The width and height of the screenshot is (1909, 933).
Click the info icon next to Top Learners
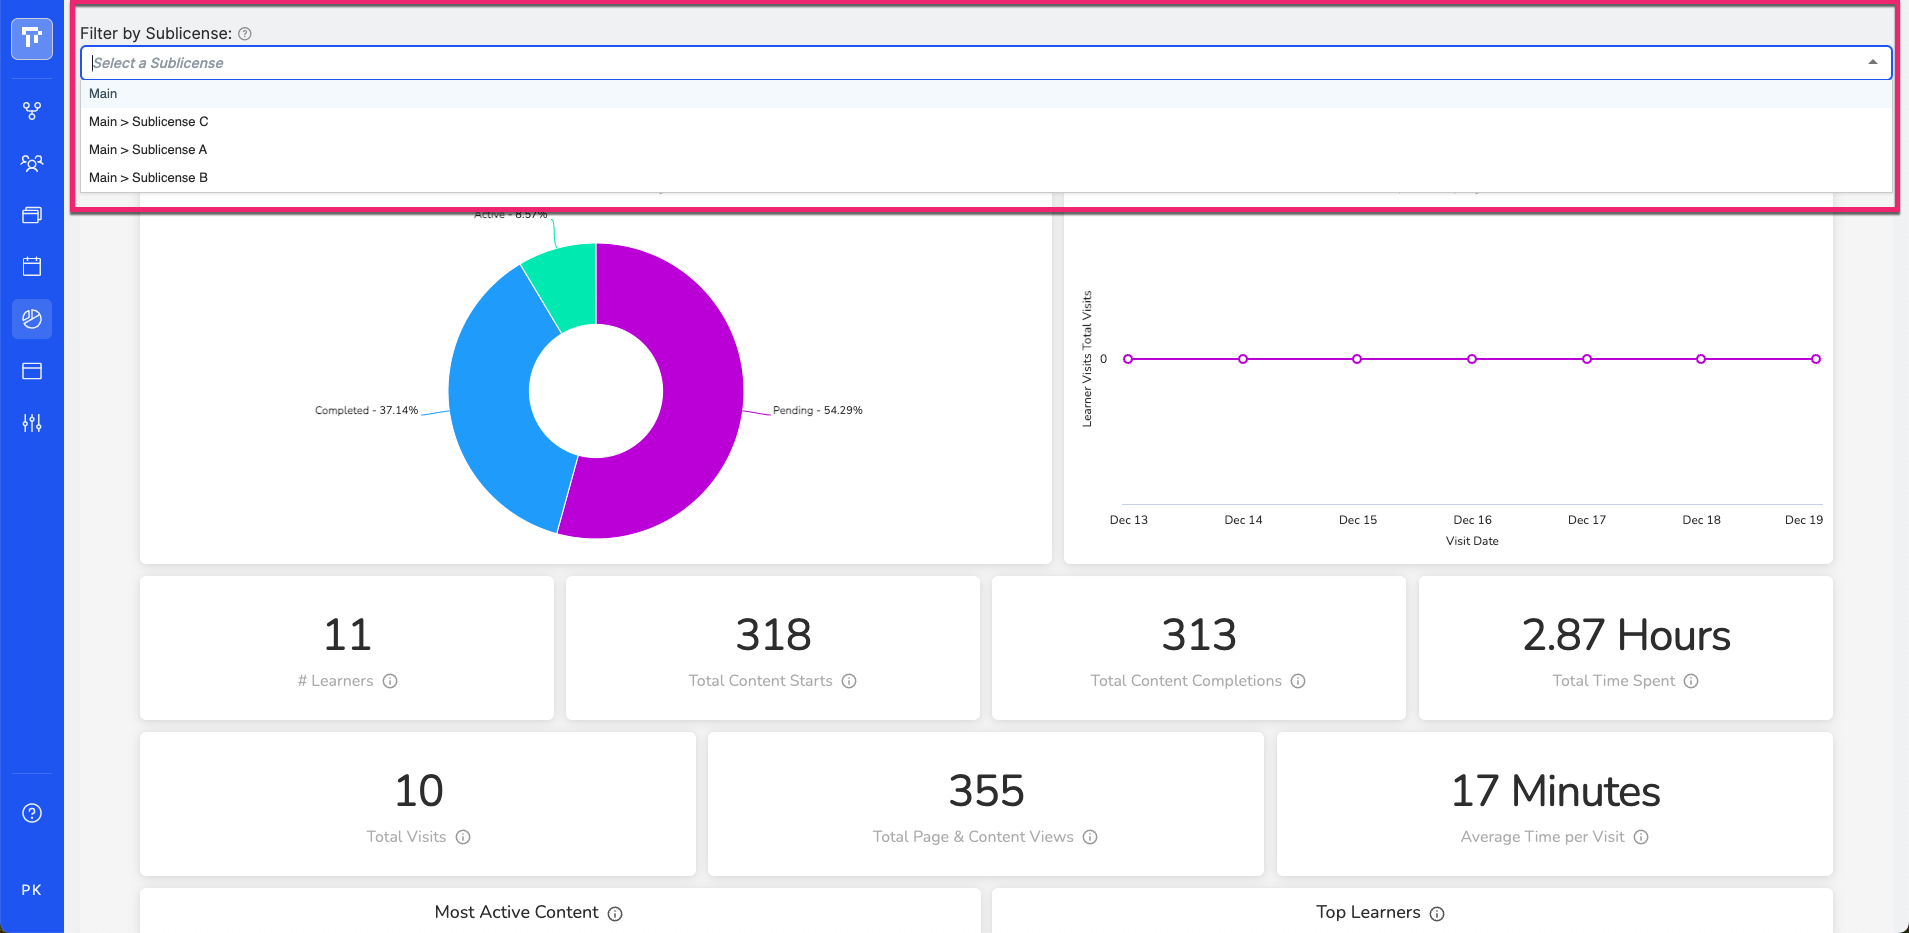[1437, 914]
